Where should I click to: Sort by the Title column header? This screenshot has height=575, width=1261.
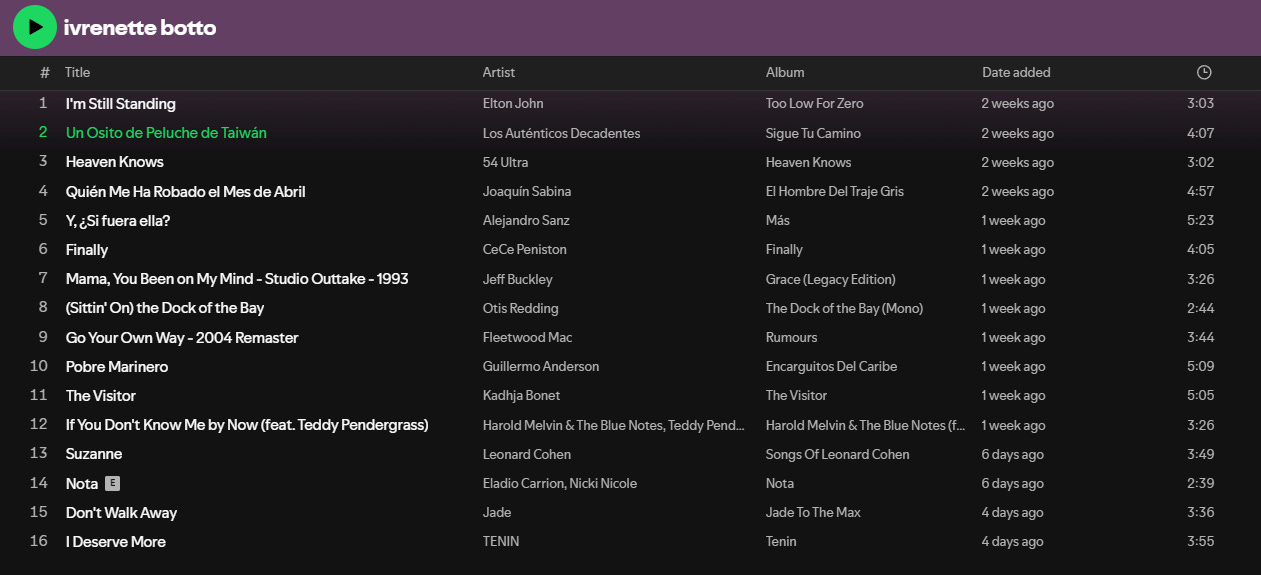(x=77, y=72)
